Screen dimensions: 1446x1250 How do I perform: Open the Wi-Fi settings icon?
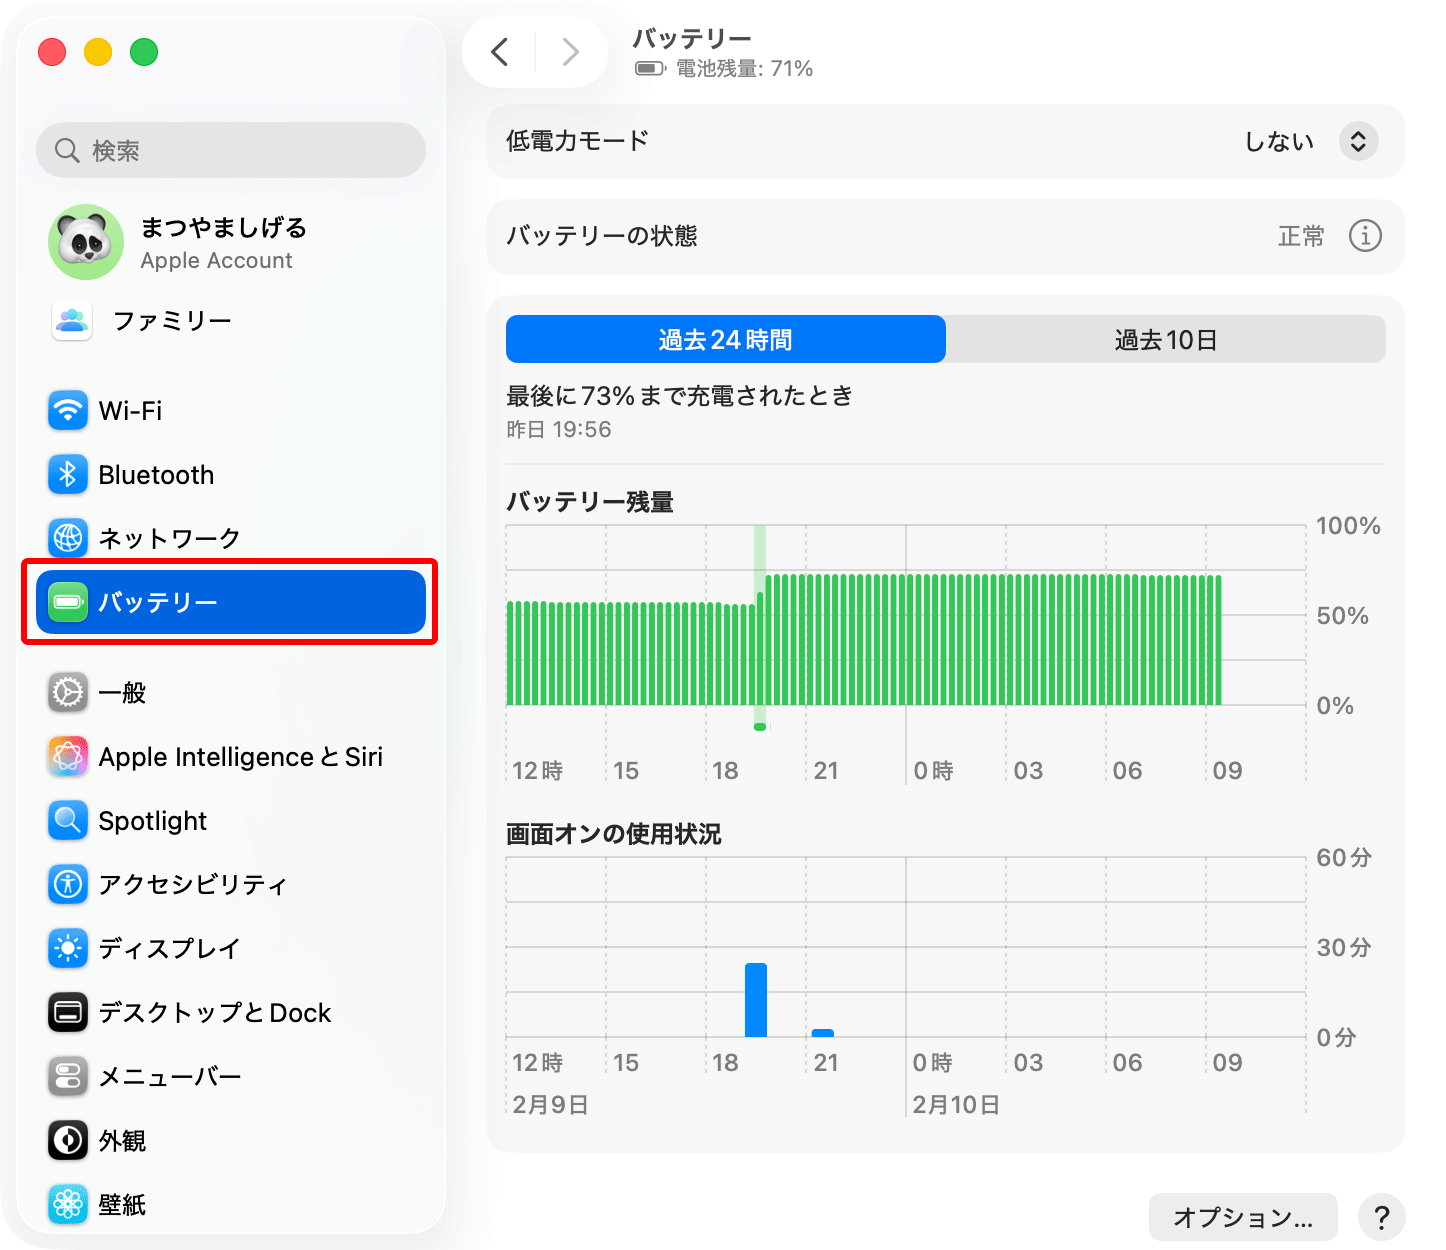click(x=66, y=410)
